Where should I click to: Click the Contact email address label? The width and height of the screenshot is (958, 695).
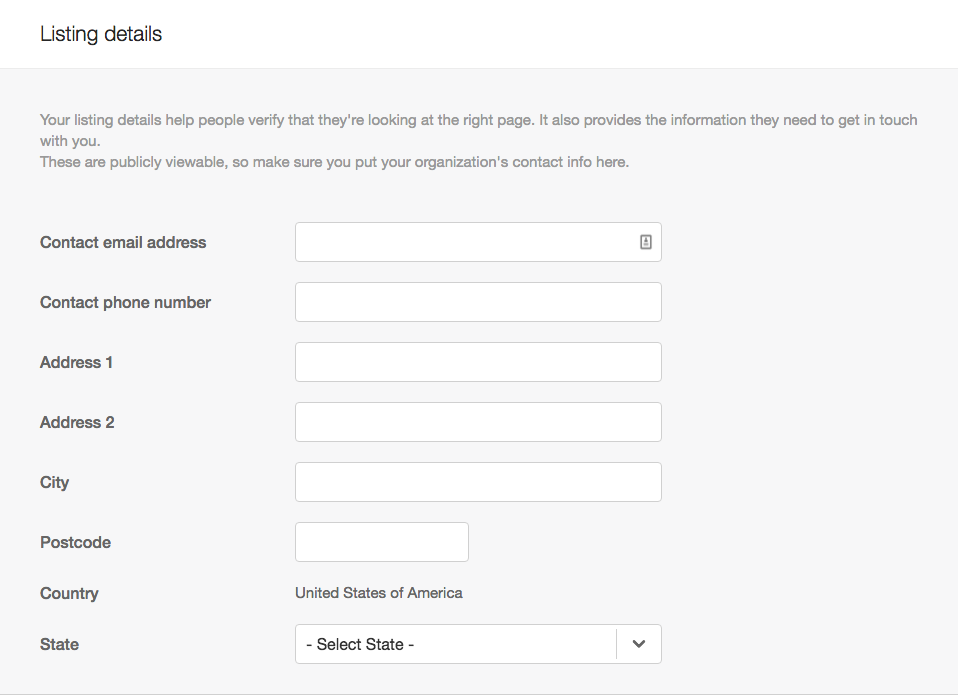tap(123, 242)
